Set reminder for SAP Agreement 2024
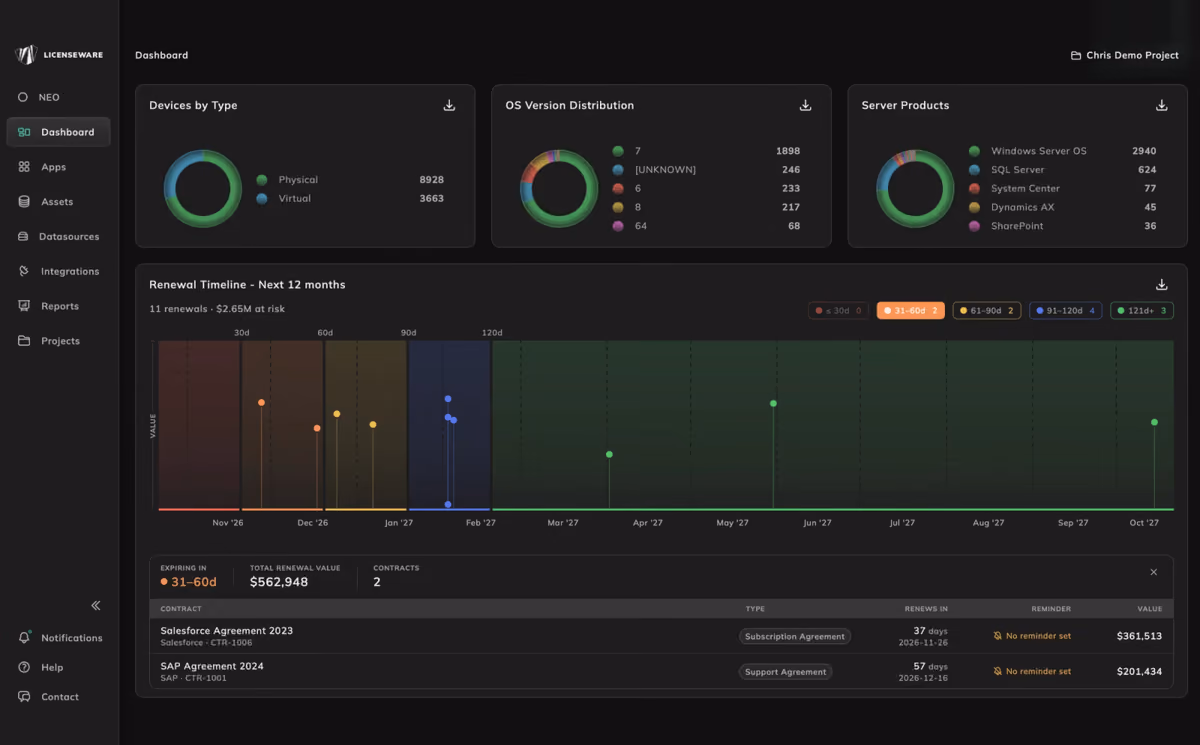Image resolution: width=1200 pixels, height=745 pixels. (x=1032, y=672)
